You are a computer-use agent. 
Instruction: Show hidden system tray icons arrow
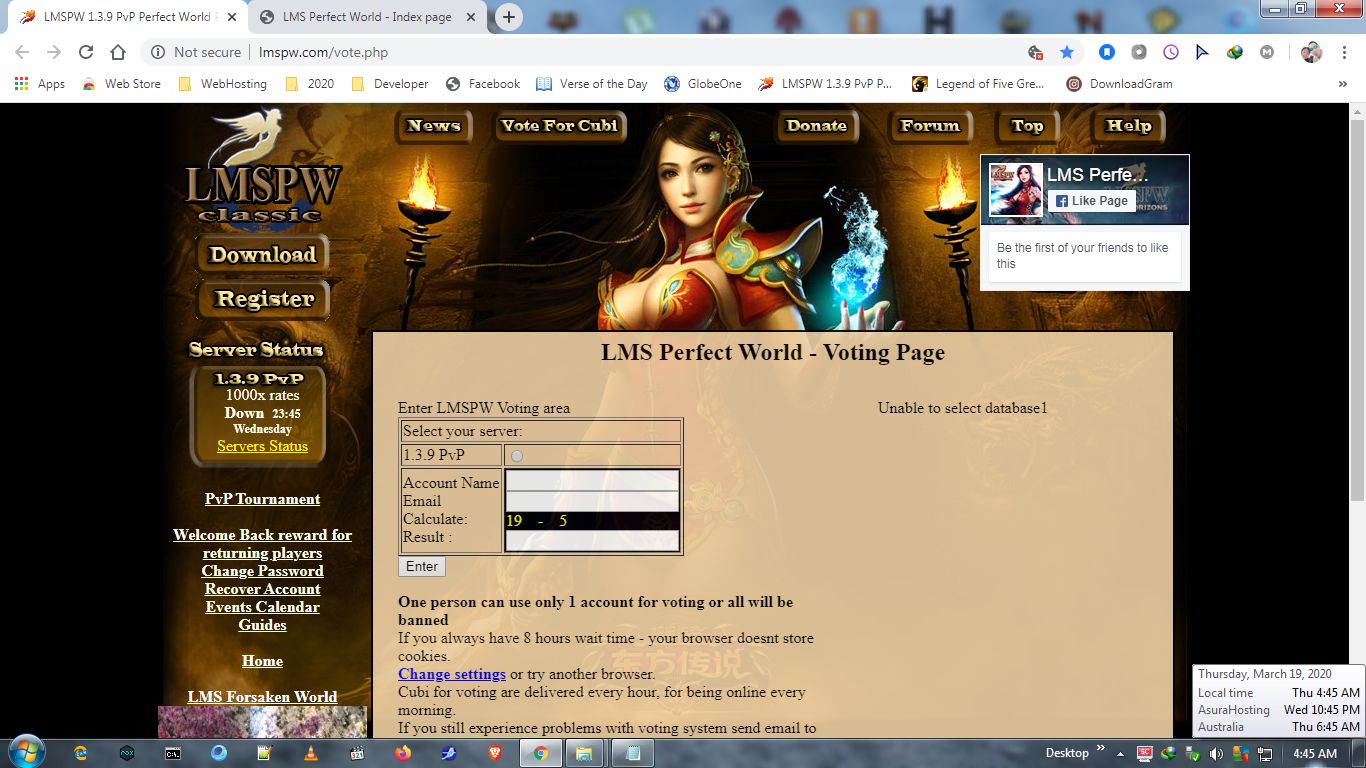click(x=1120, y=753)
